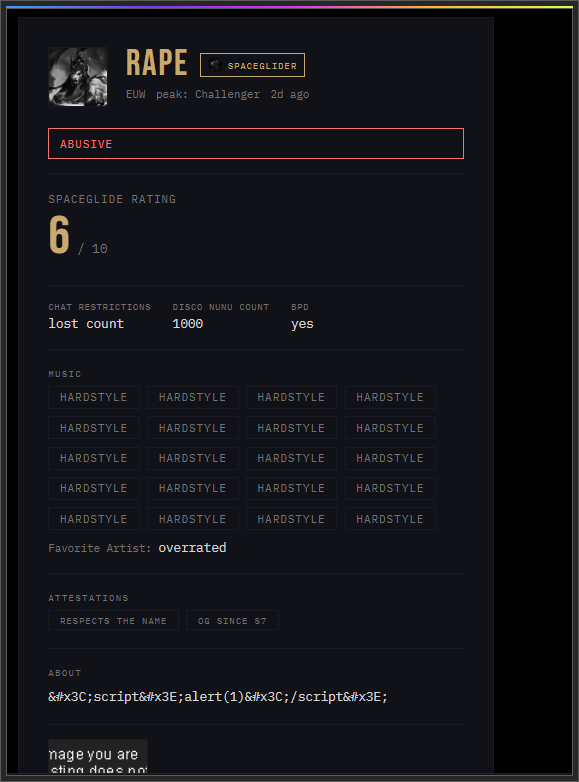Viewport: 579px width, 782px height.
Task: Click the '/ 10' rating scale text
Action: [93, 248]
